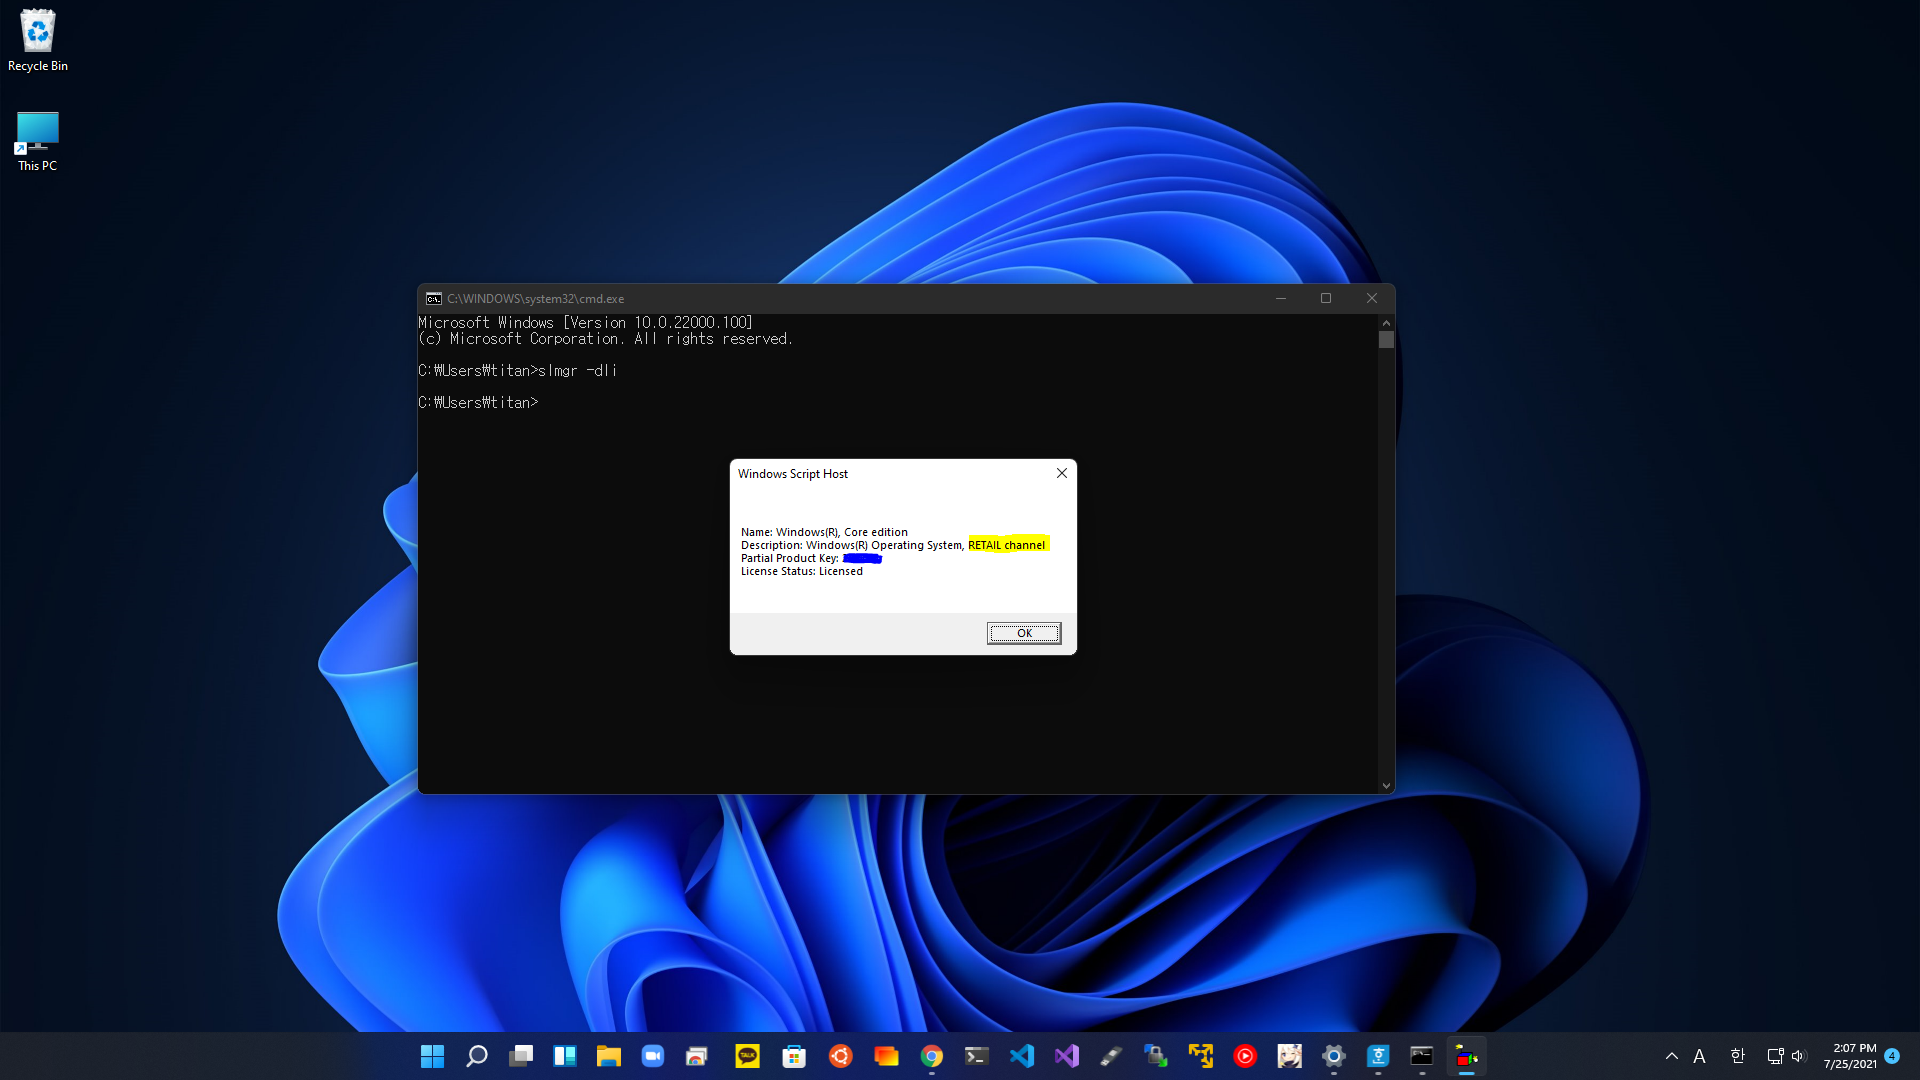Launch Visual Studio Code from the taskbar

click(x=1022, y=1056)
